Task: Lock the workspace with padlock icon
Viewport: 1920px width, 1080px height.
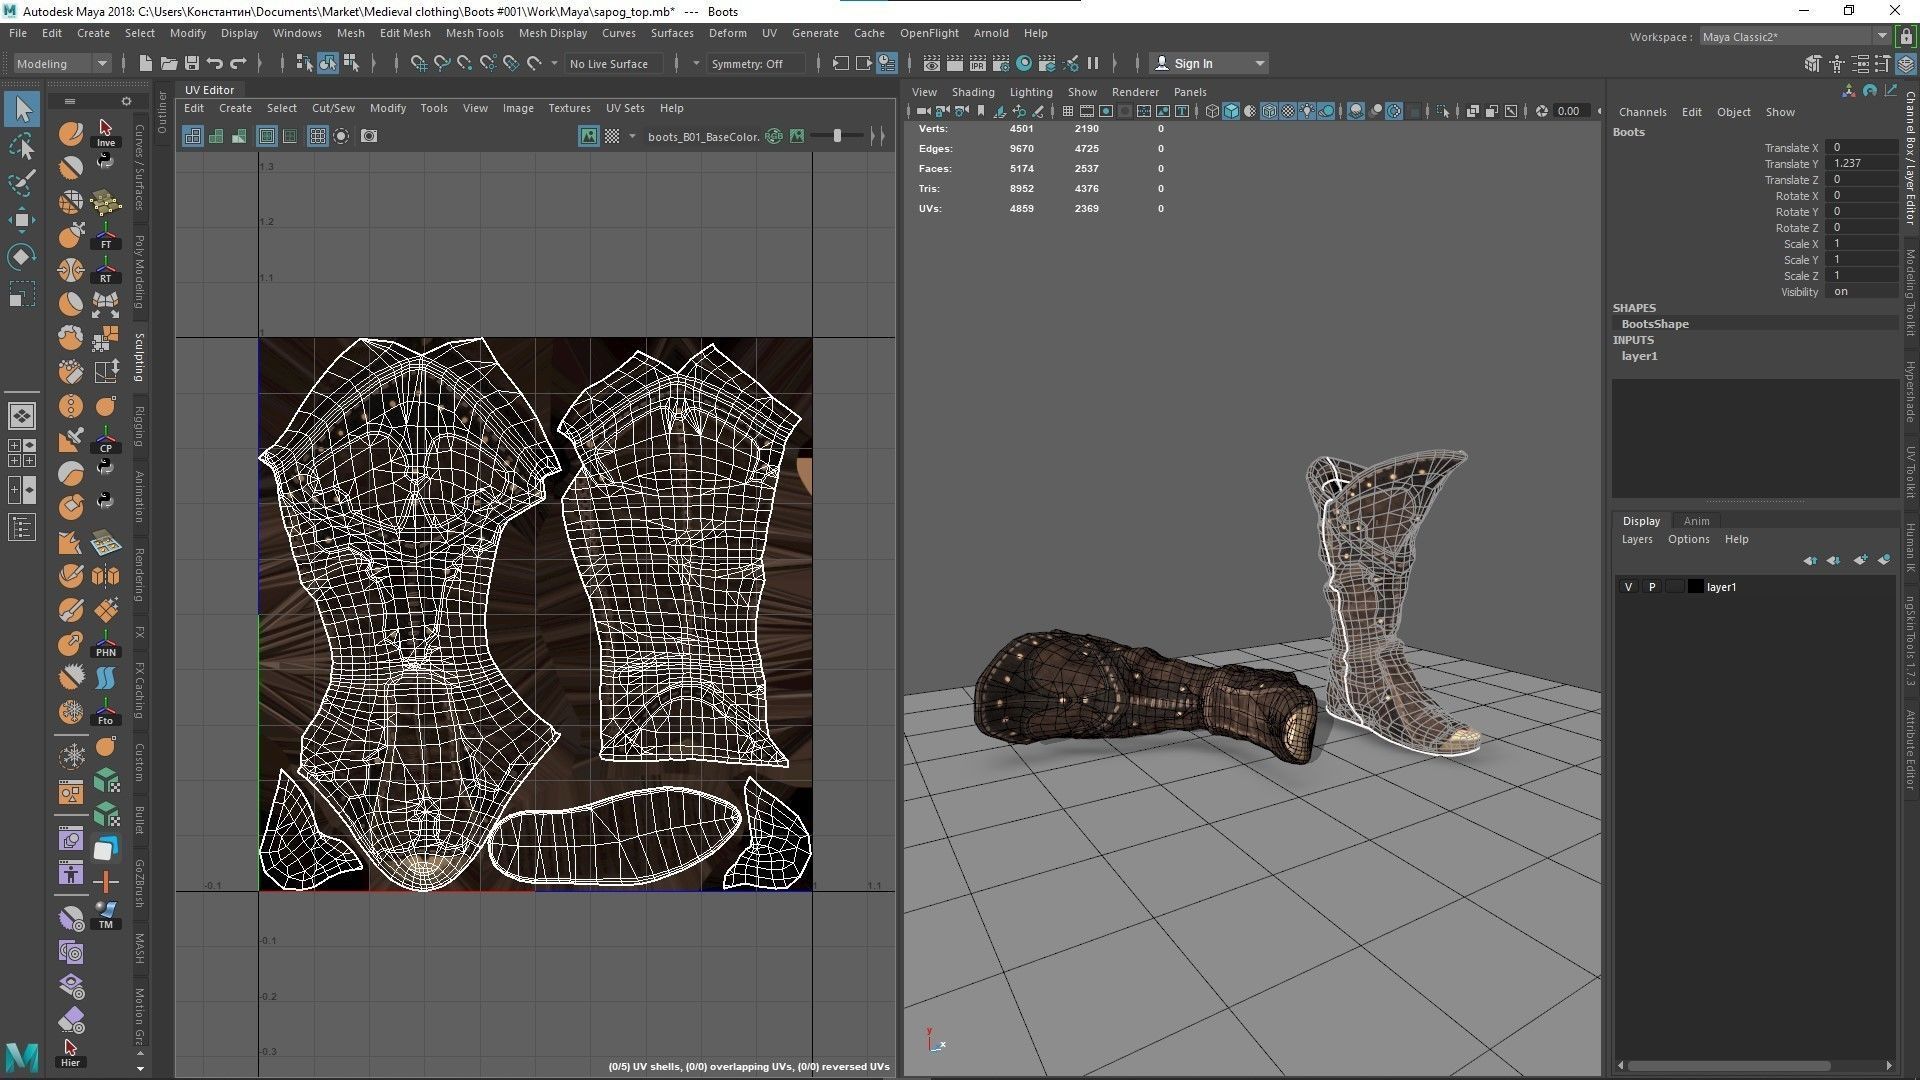Action: (x=1906, y=36)
